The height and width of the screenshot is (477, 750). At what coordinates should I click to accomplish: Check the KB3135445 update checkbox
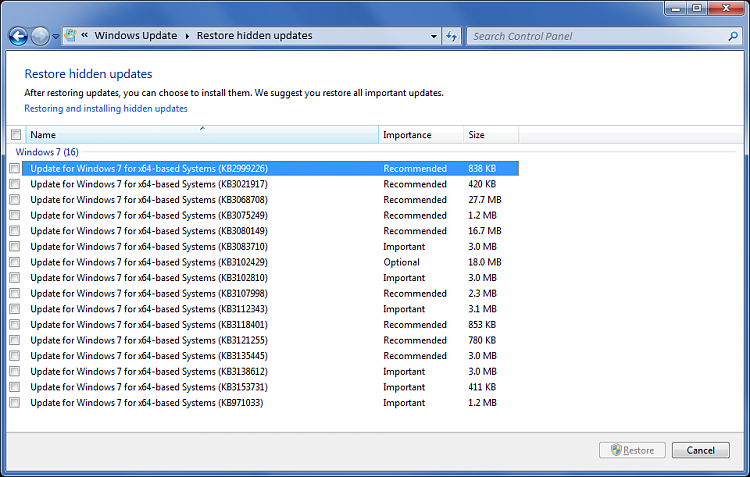pos(15,356)
